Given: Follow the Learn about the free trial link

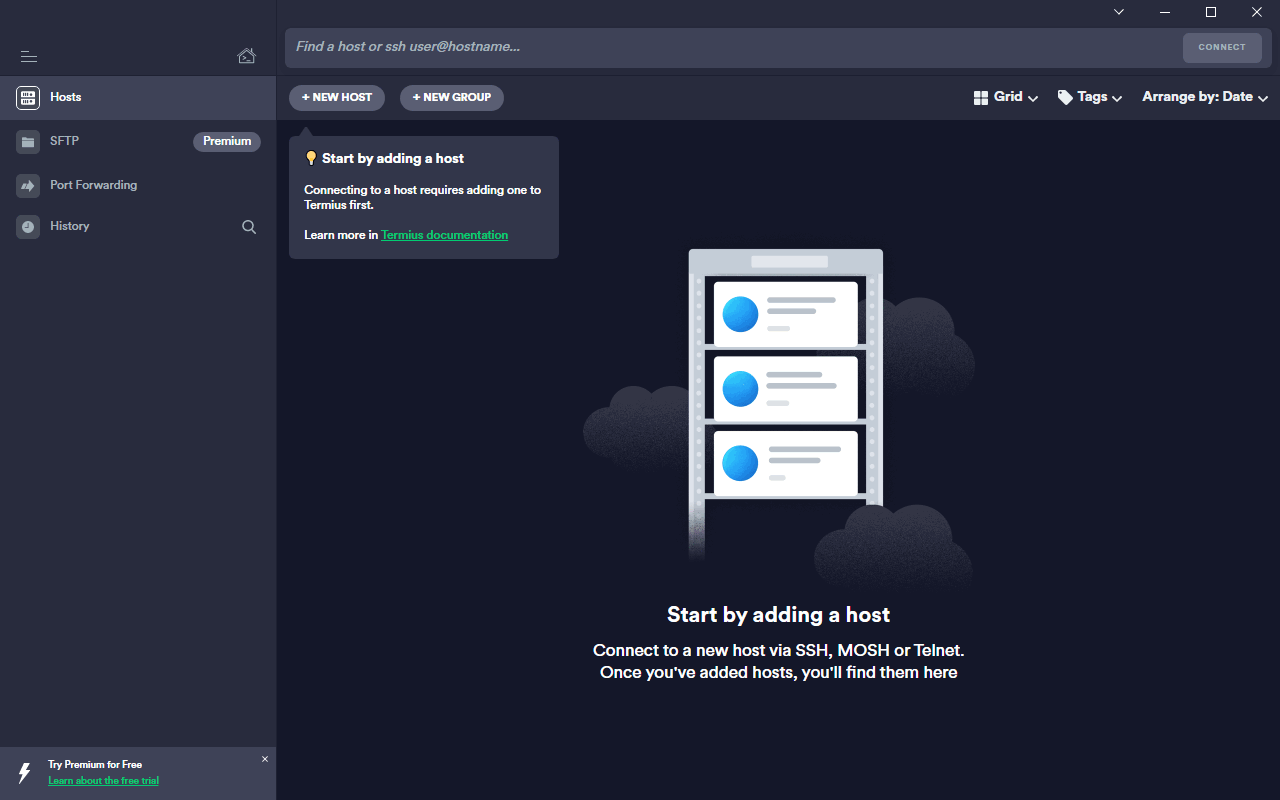Looking at the screenshot, I should (x=103, y=780).
